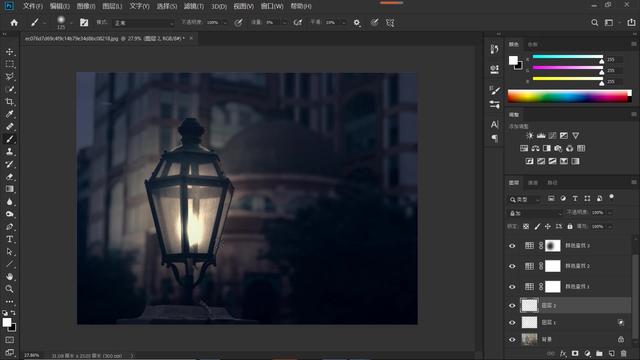Hide the 图层 1 layer

coord(512,322)
